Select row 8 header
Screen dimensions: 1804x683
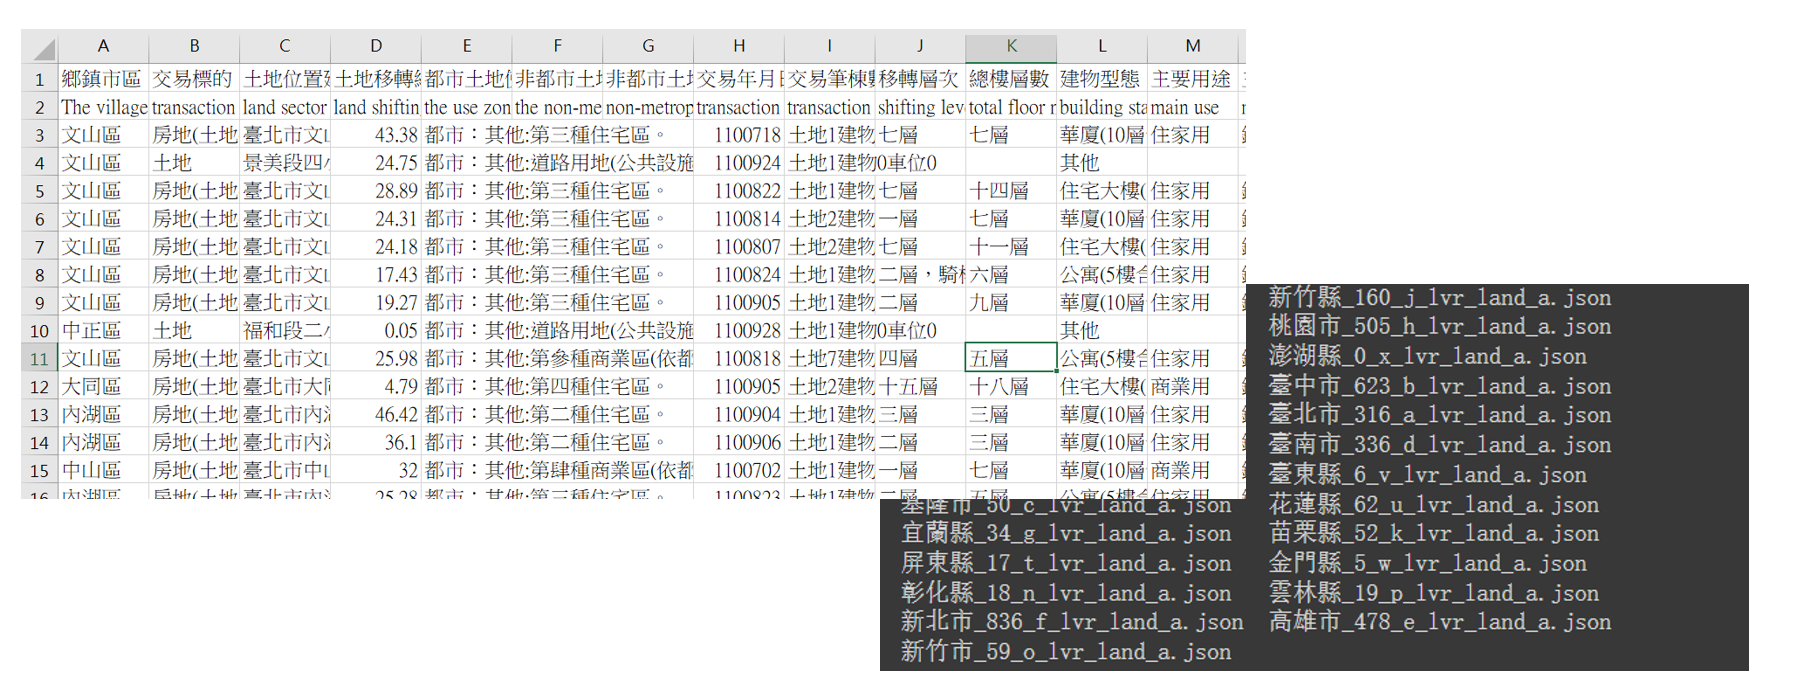click(x=40, y=275)
